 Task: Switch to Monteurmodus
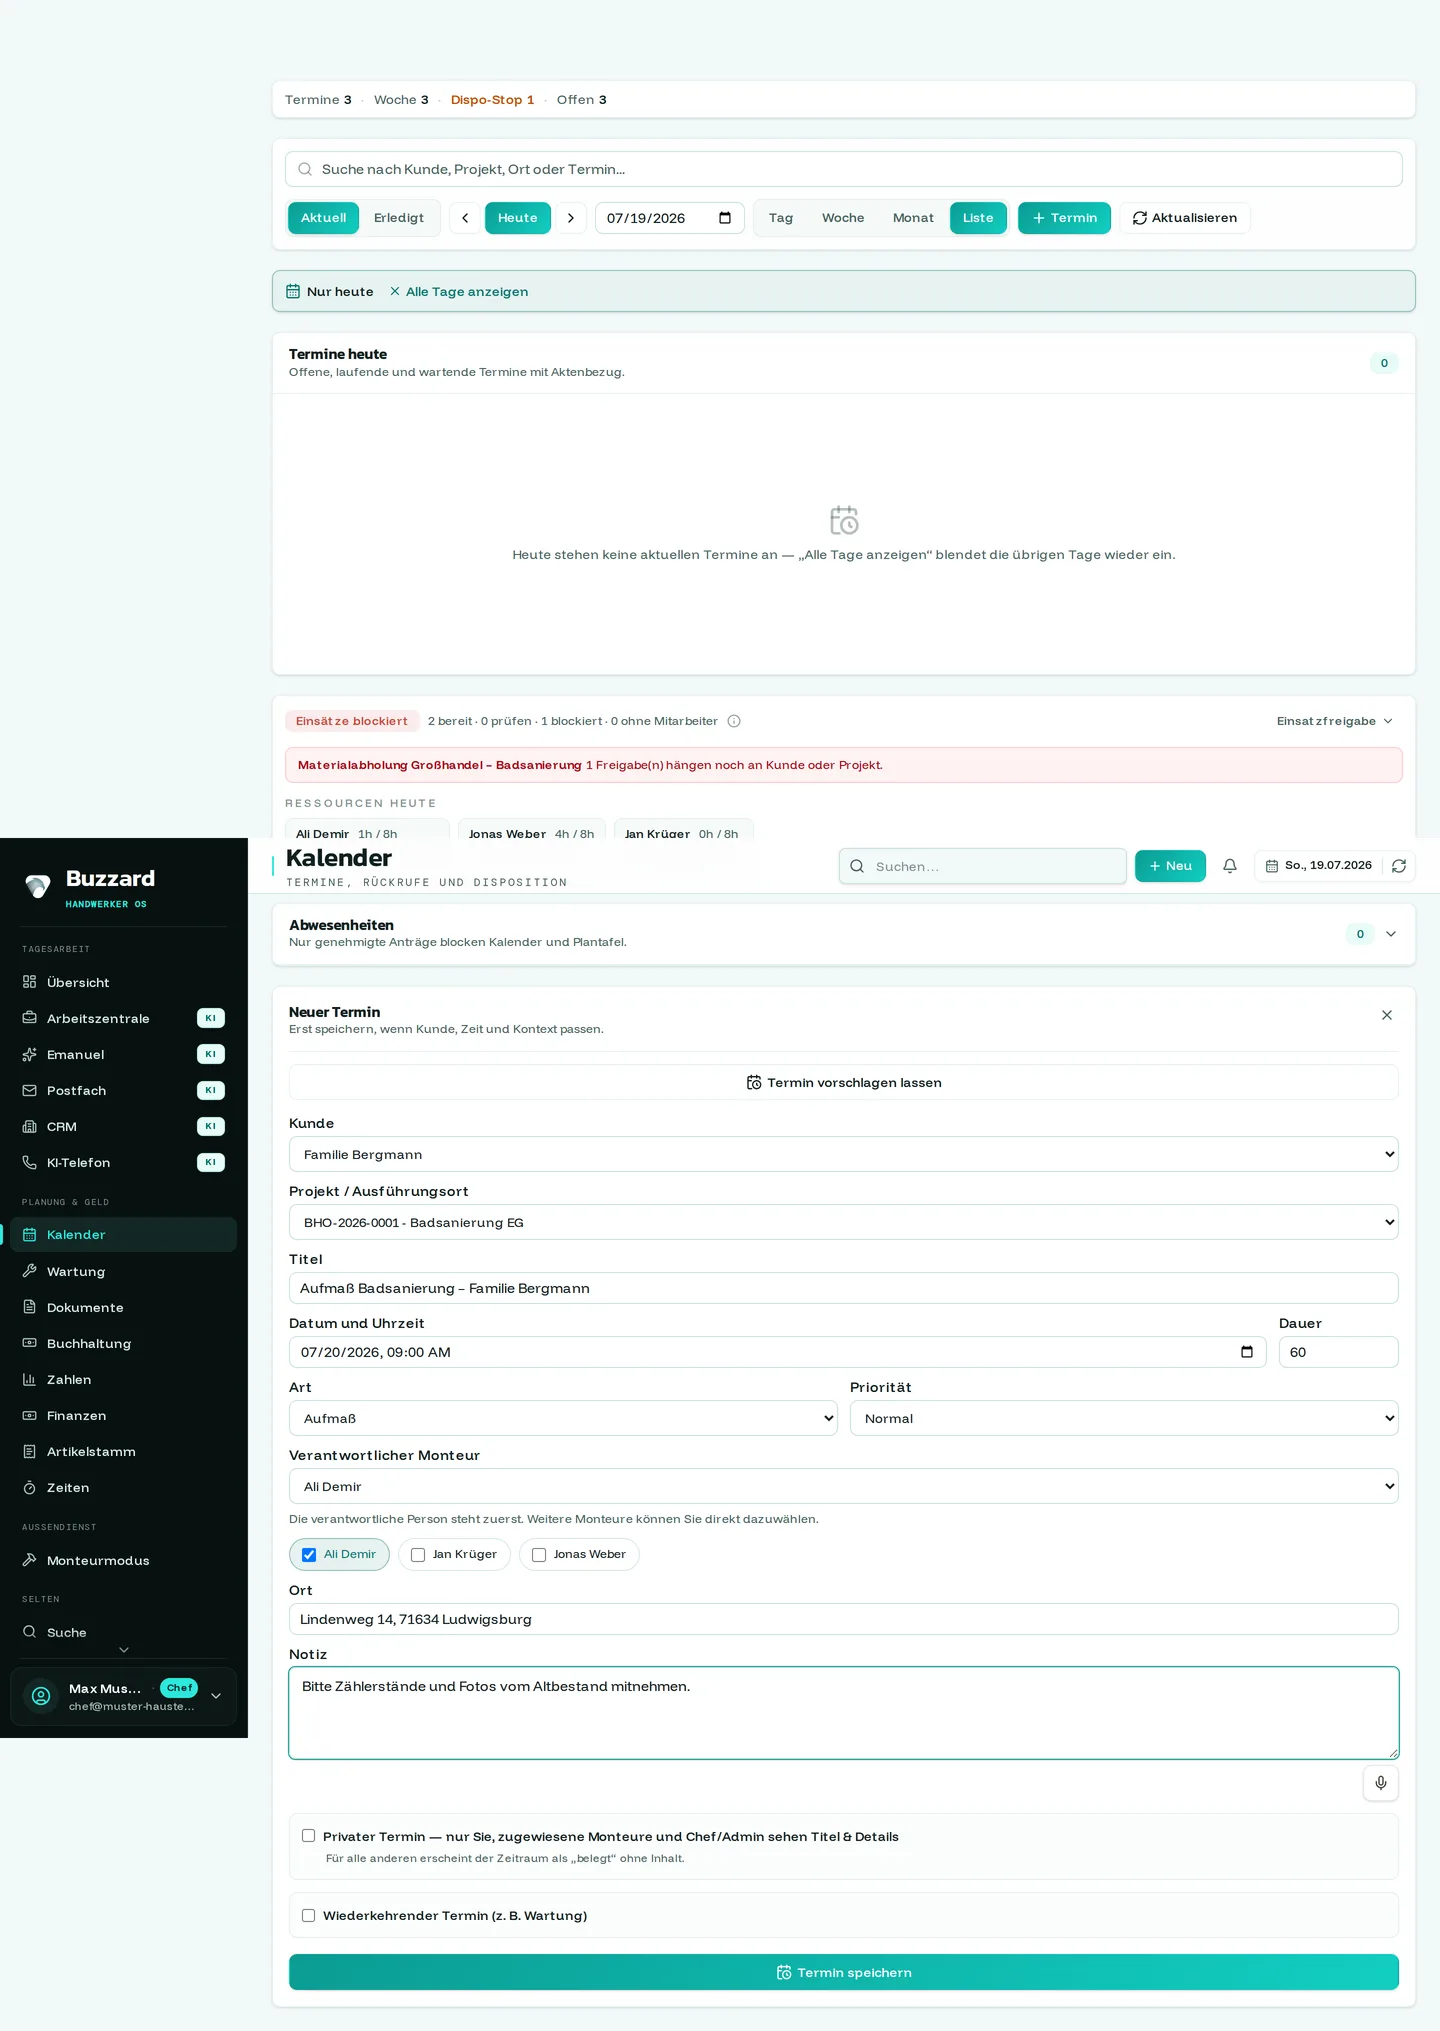(x=123, y=1560)
